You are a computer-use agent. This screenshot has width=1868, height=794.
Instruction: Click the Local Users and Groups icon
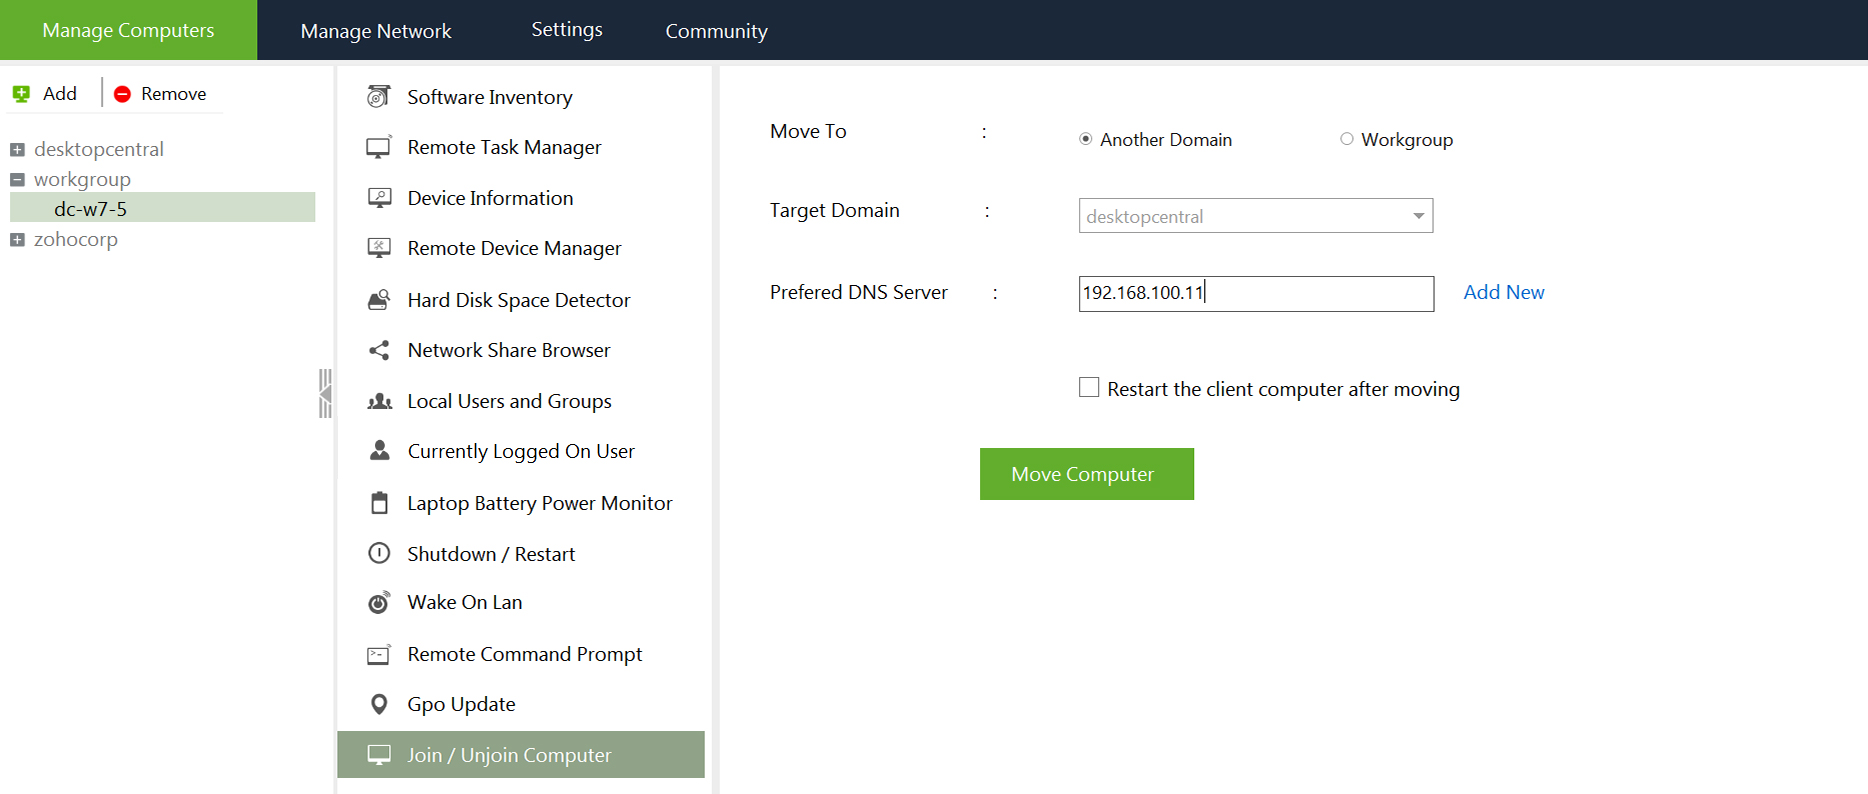point(379,401)
